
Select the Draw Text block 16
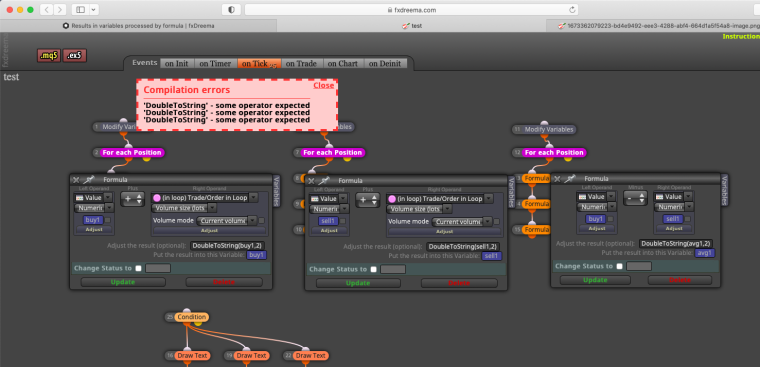[x=192, y=355]
